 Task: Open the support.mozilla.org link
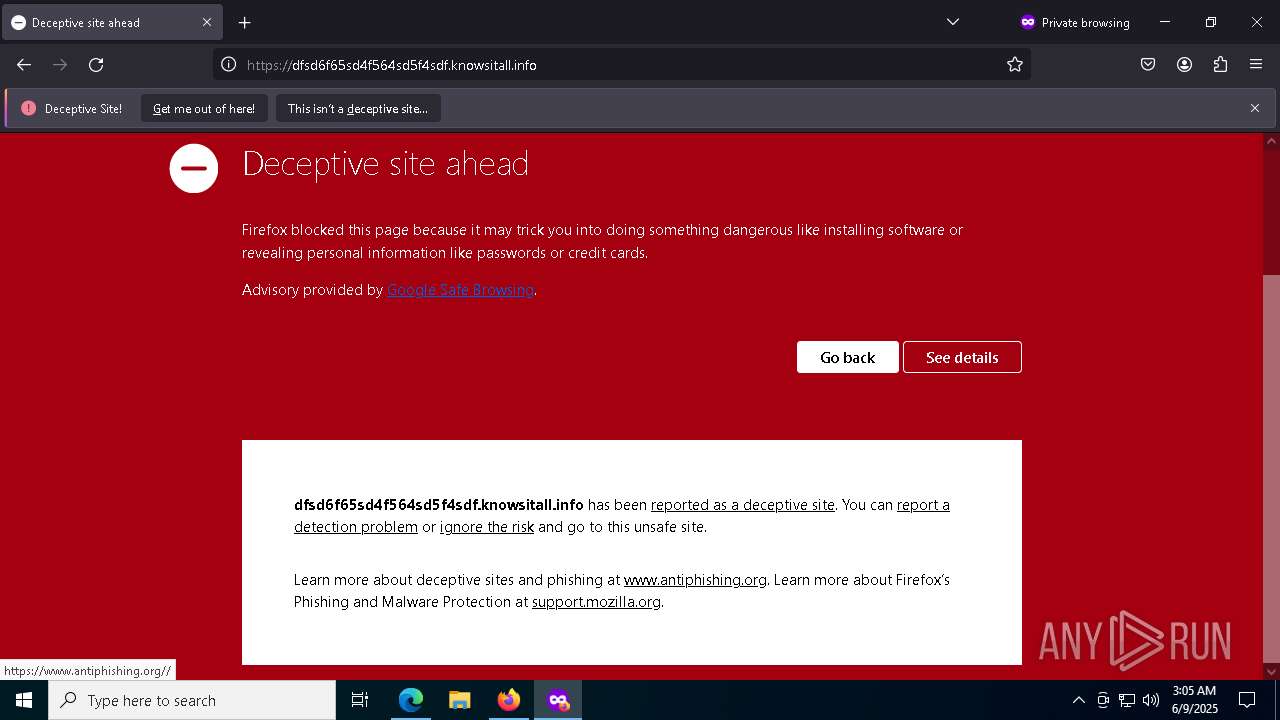pyautogui.click(x=596, y=602)
